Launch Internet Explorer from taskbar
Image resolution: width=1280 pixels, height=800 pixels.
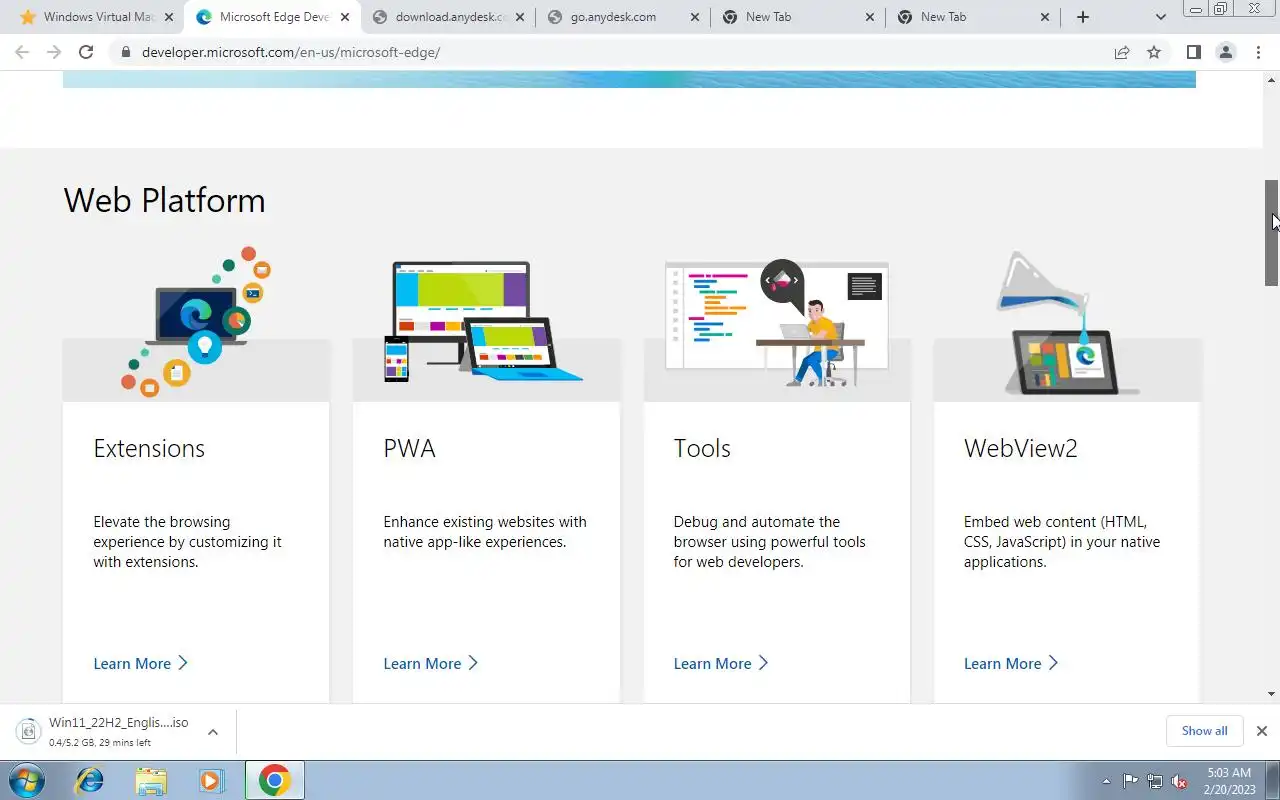coord(90,780)
